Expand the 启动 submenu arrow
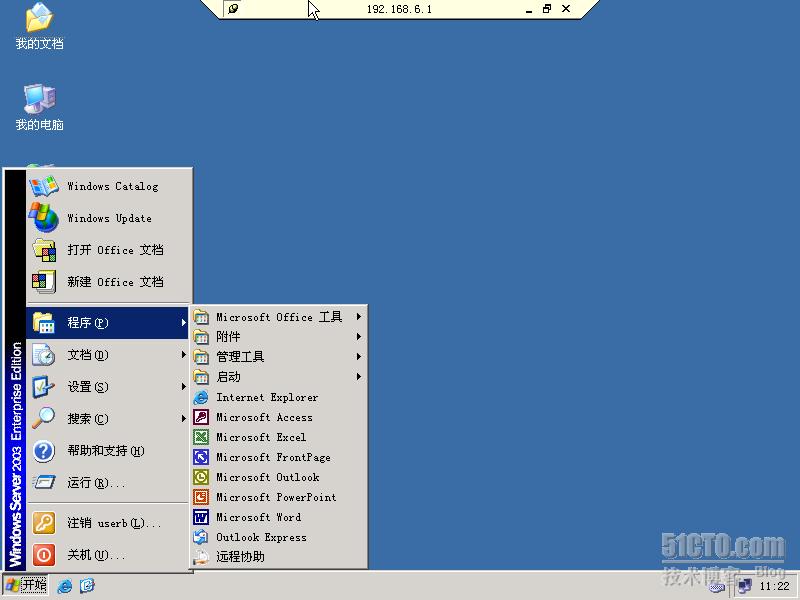800x600 pixels. (359, 377)
